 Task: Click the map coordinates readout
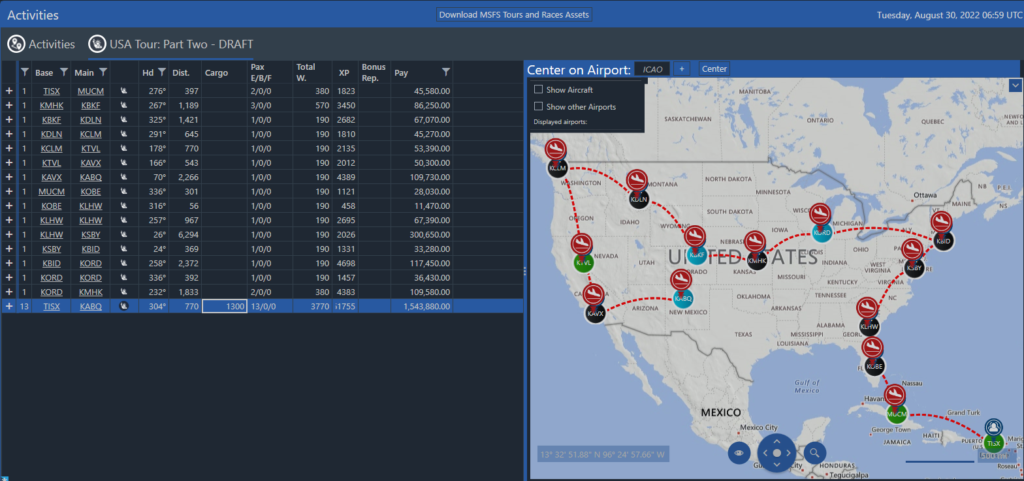click(603, 454)
